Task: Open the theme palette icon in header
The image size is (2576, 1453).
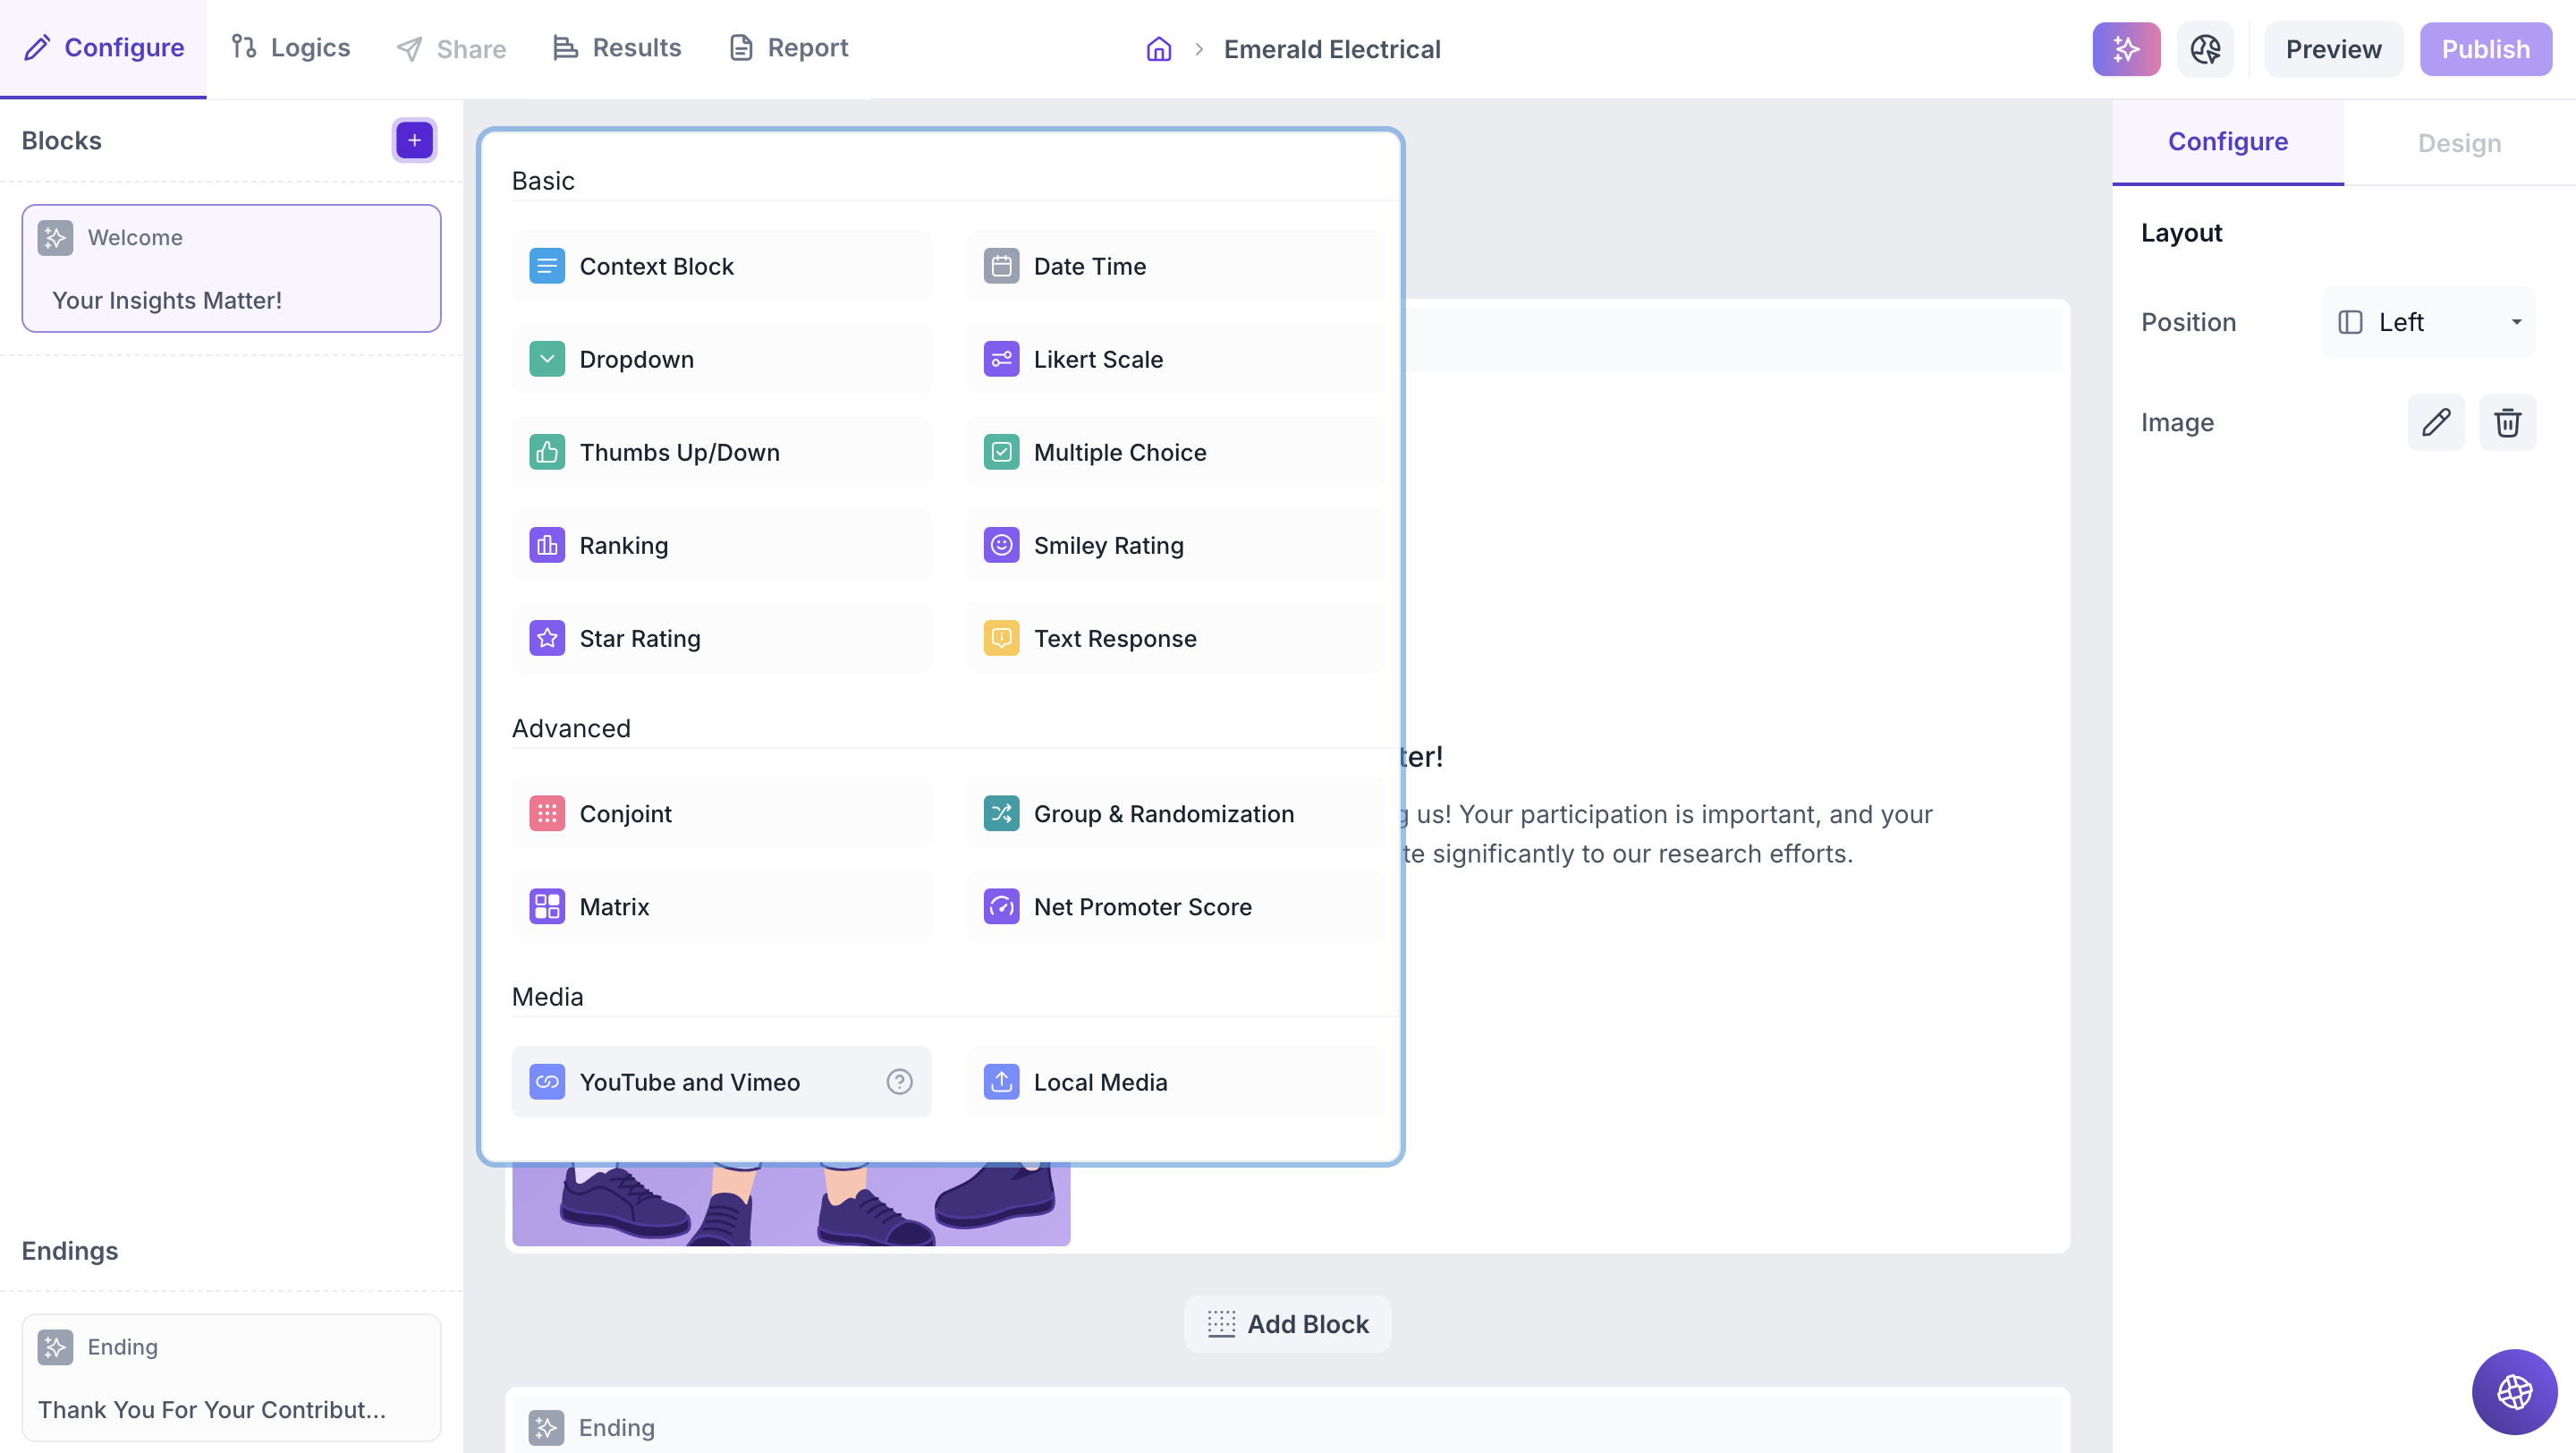Action: 2205,49
